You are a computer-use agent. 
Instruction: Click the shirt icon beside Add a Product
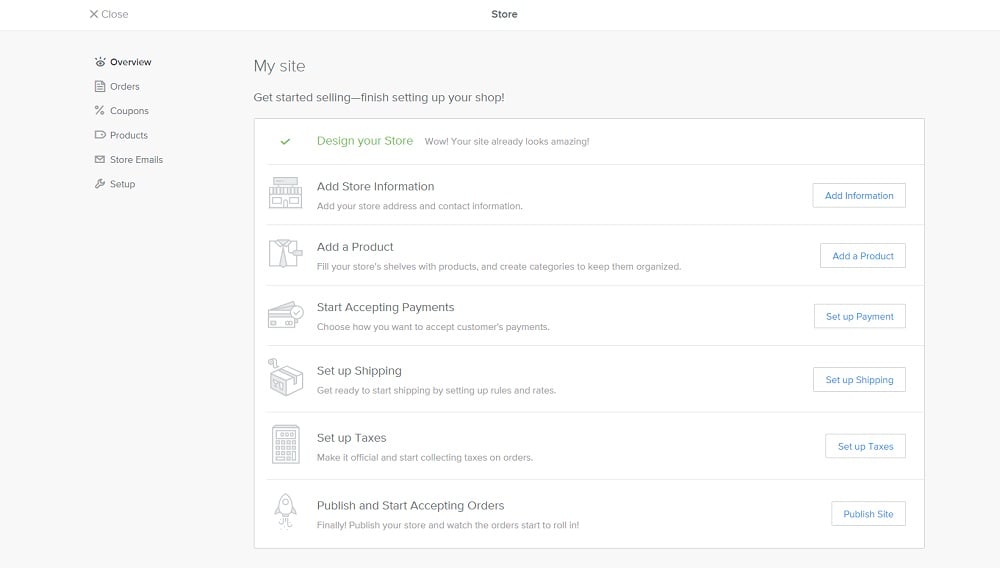(285, 254)
